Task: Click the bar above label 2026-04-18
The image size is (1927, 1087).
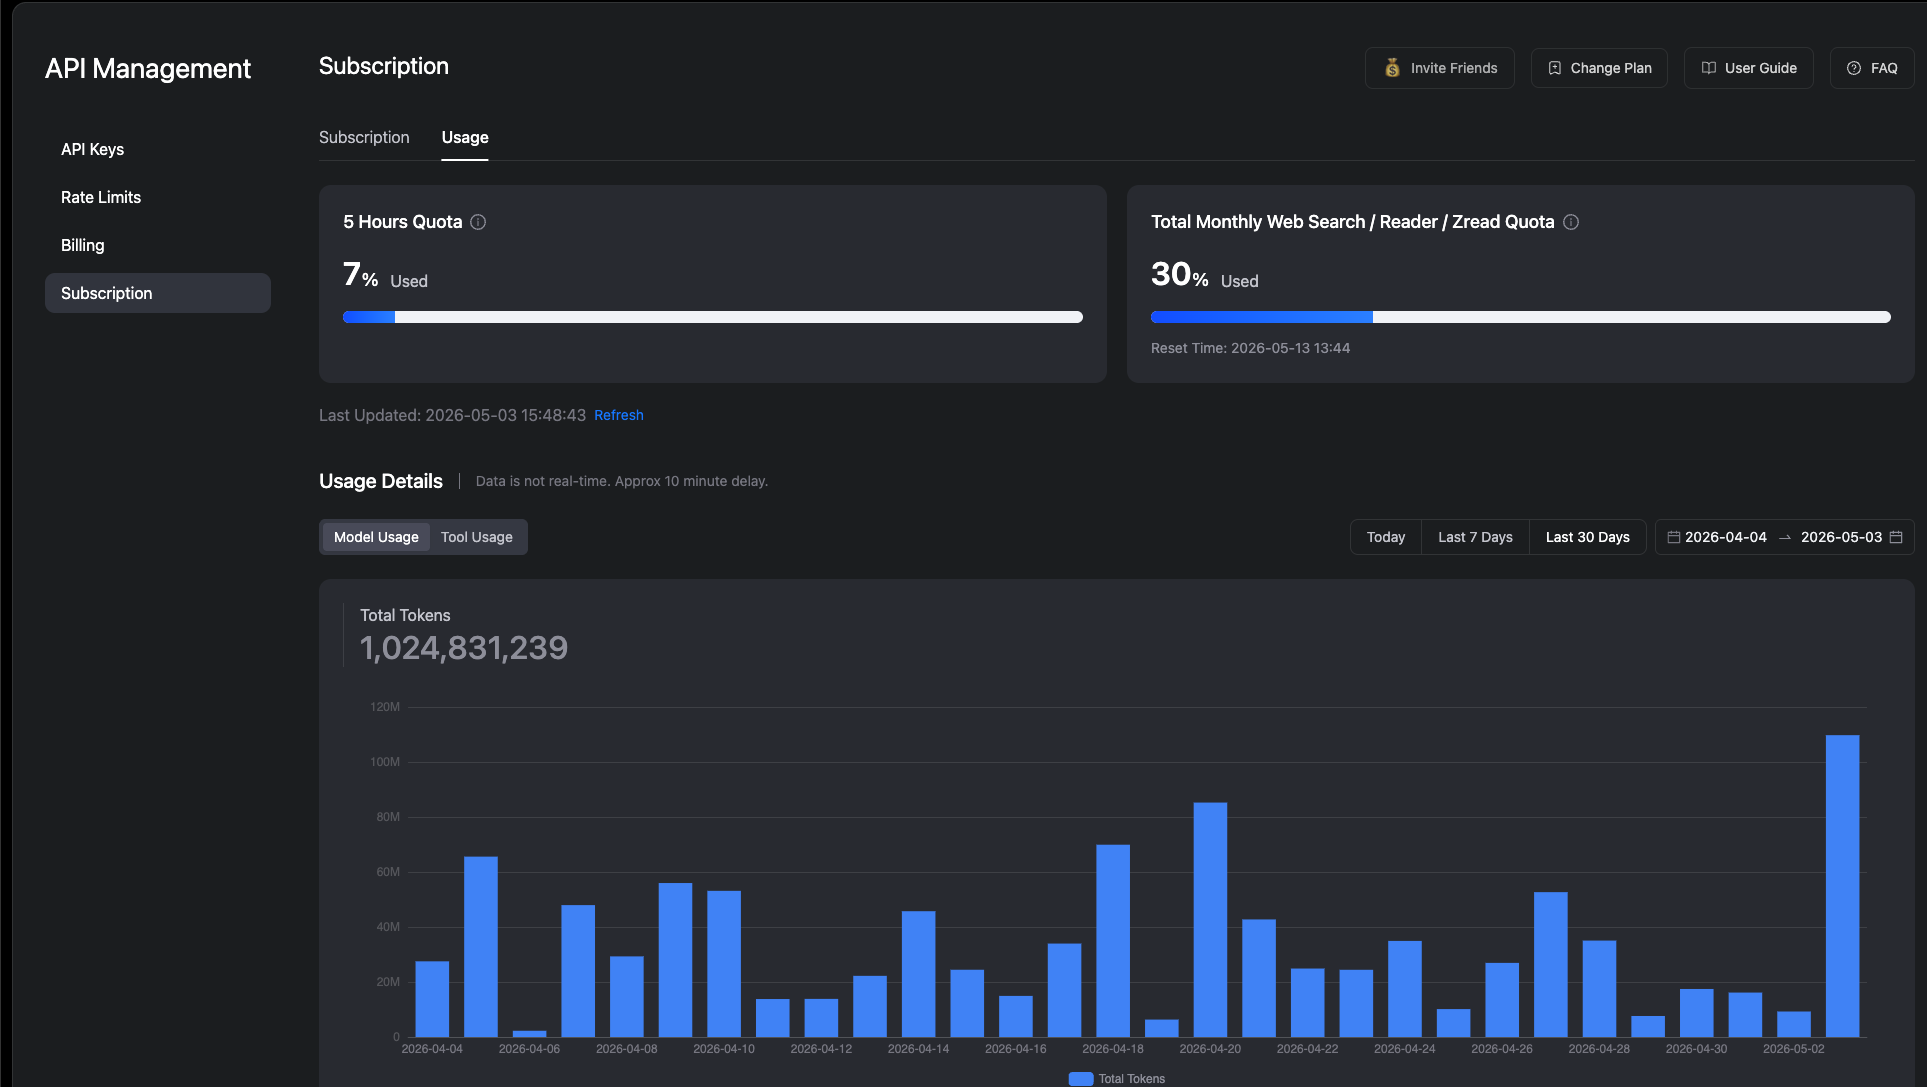Action: click(1113, 941)
